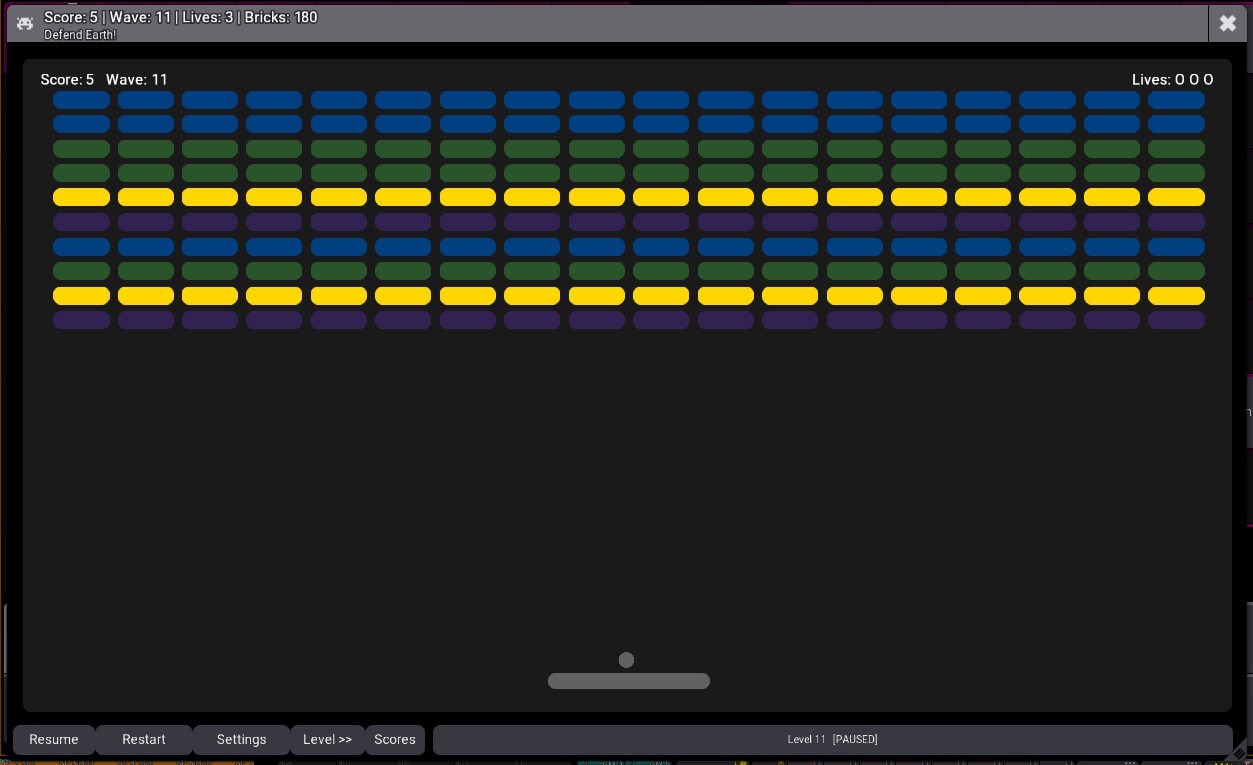
Task: Skip ahead with the Level >> button
Action: [327, 740]
